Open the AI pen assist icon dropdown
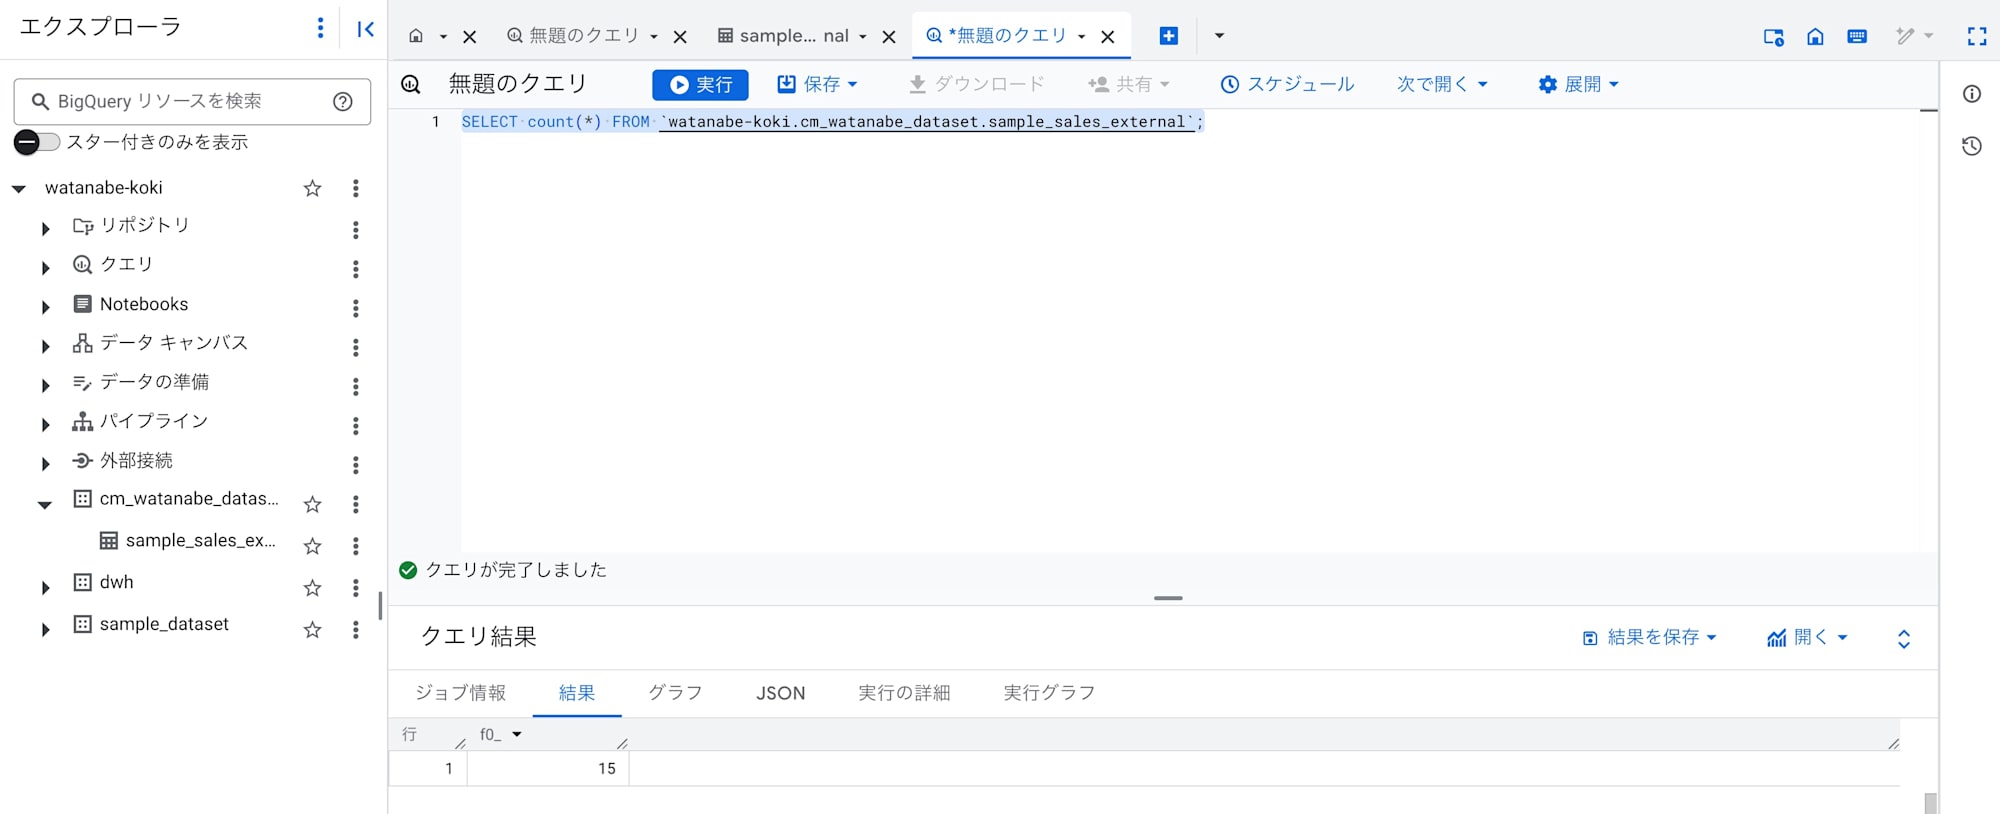2000x814 pixels. click(1914, 36)
